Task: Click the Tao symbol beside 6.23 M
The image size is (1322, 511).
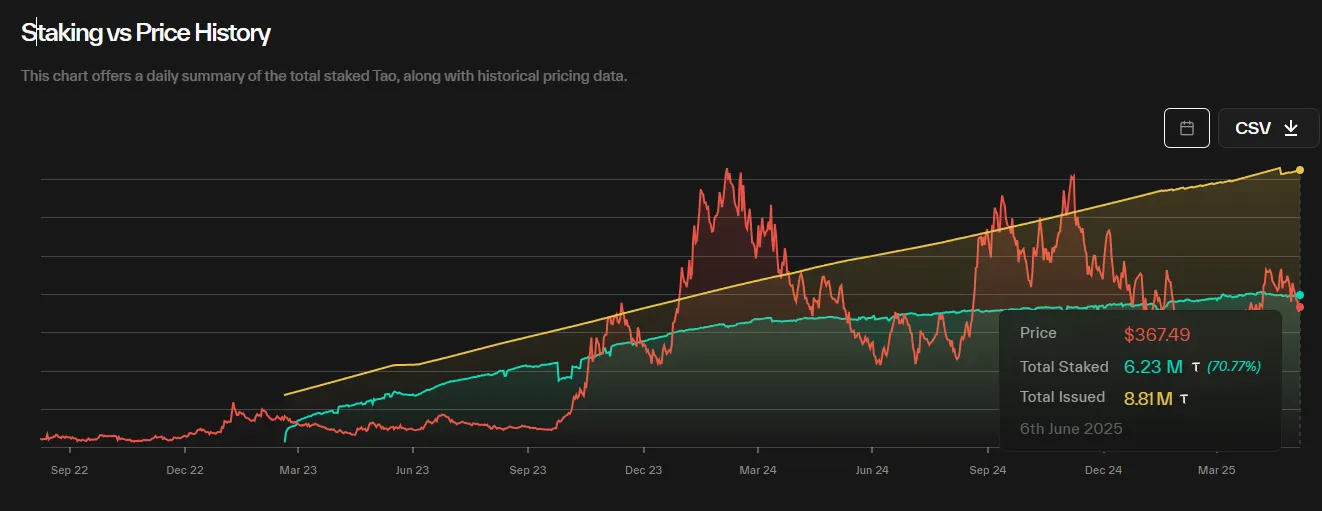Action: pyautogui.click(x=1195, y=367)
